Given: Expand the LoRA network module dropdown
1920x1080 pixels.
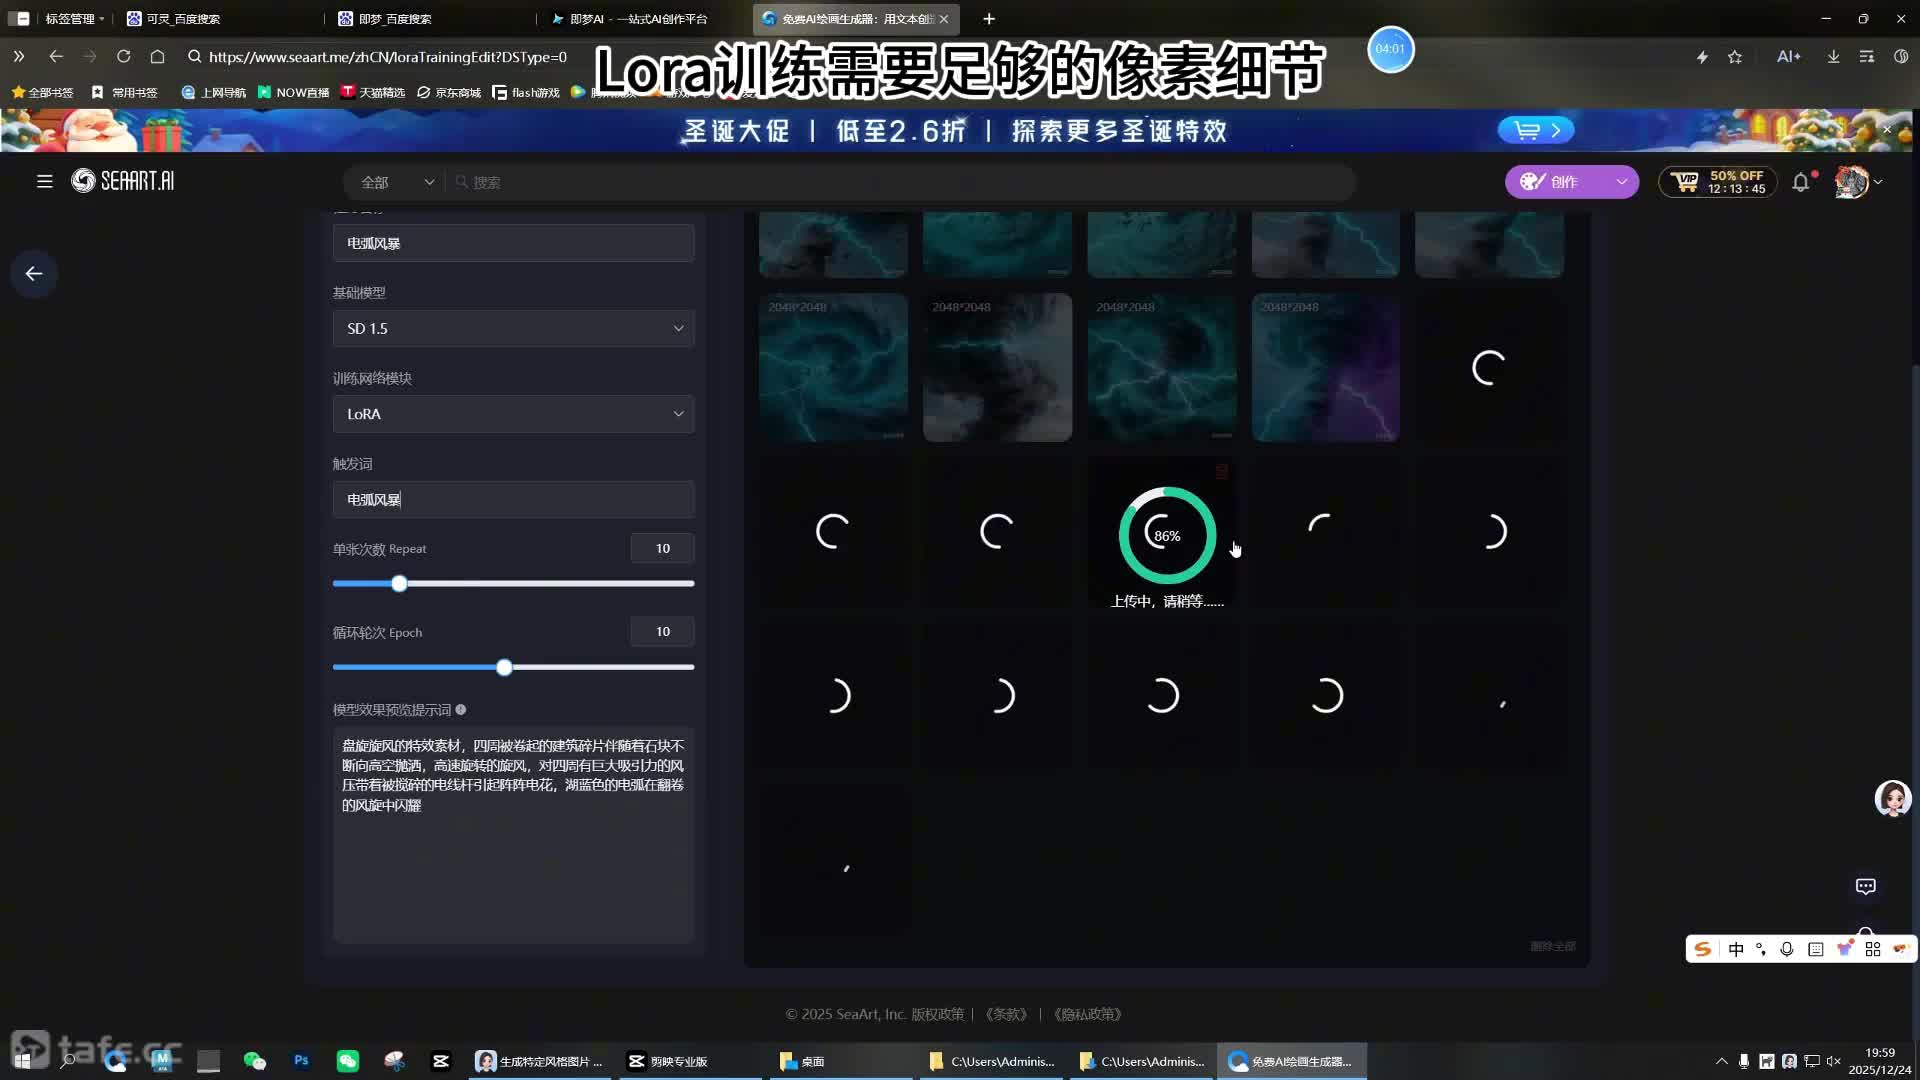Looking at the screenshot, I should [x=513, y=414].
